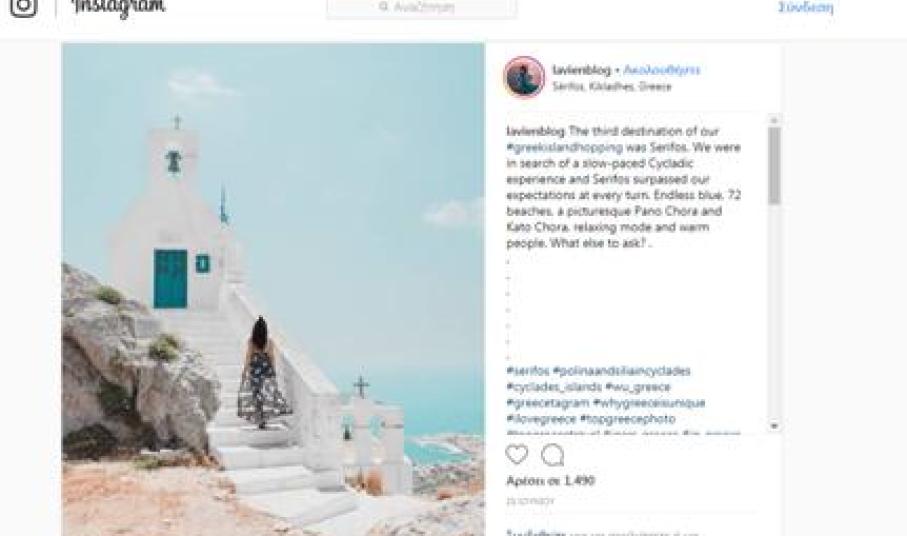Screen dimensions: 907x536
Task: Click the caption scrollbar up arrow
Action: (x=774, y=120)
